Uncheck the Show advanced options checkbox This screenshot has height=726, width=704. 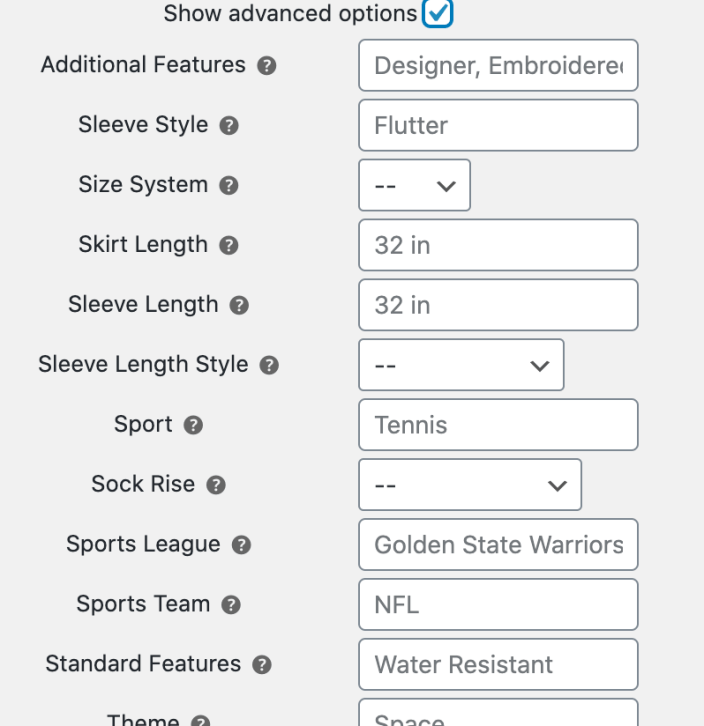[x=438, y=14]
